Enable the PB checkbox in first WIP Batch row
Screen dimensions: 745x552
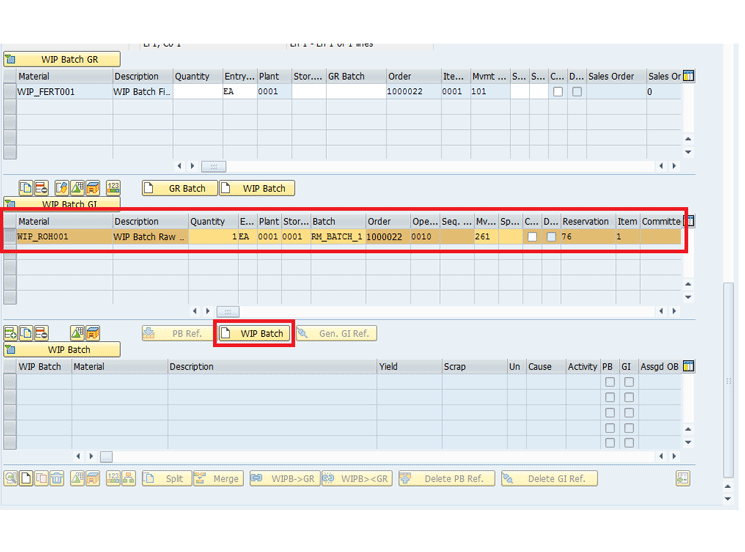coord(609,382)
